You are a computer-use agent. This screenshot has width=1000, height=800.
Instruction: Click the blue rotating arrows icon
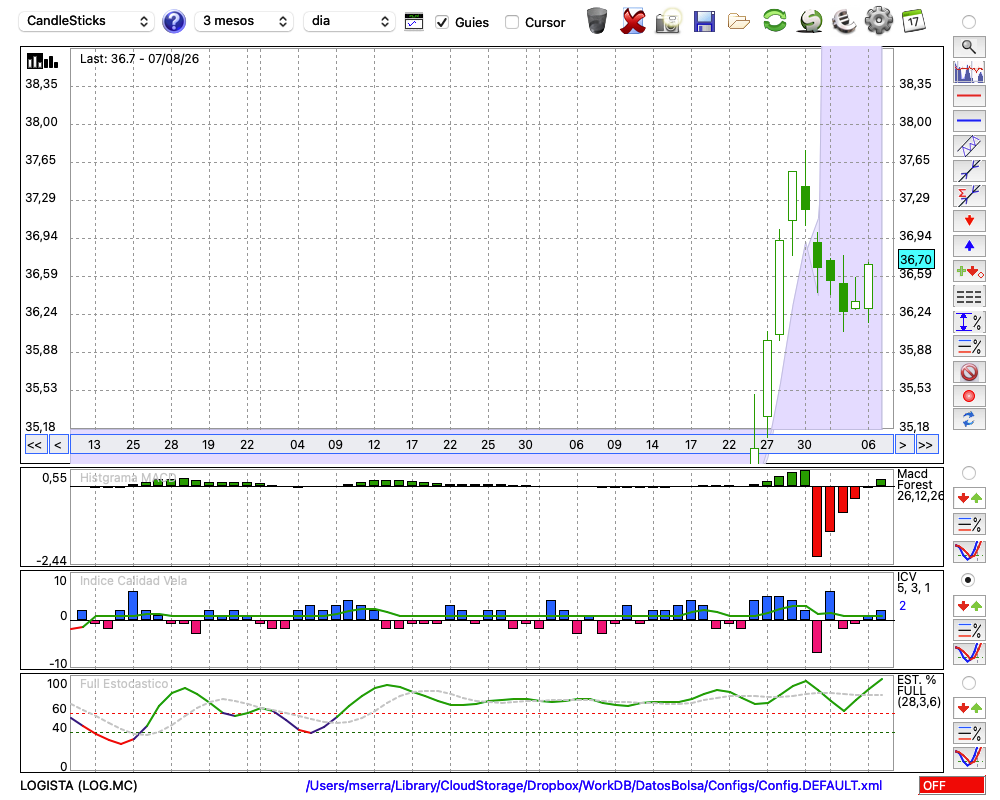(969, 420)
